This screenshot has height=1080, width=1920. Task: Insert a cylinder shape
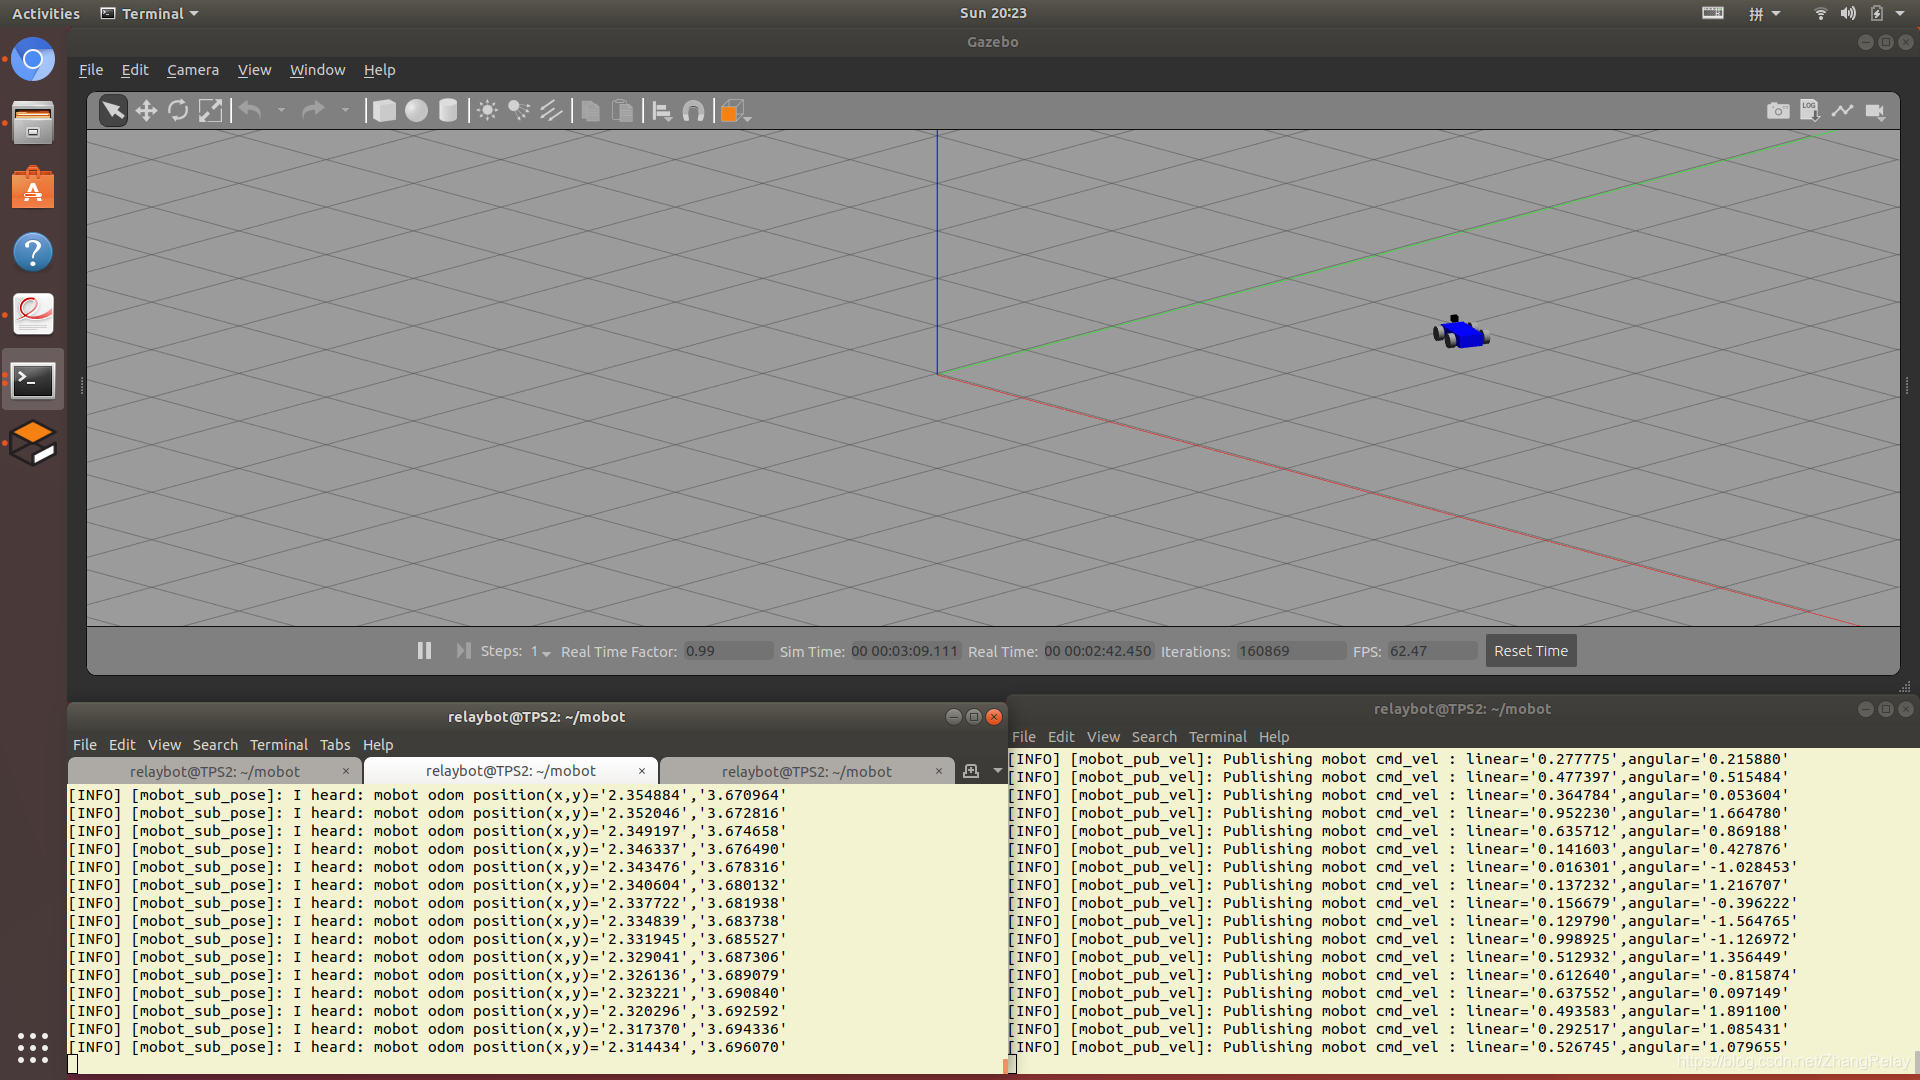tap(448, 111)
